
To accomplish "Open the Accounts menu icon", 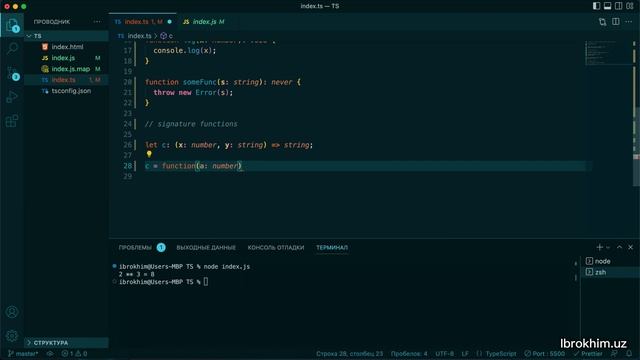I will [12, 312].
